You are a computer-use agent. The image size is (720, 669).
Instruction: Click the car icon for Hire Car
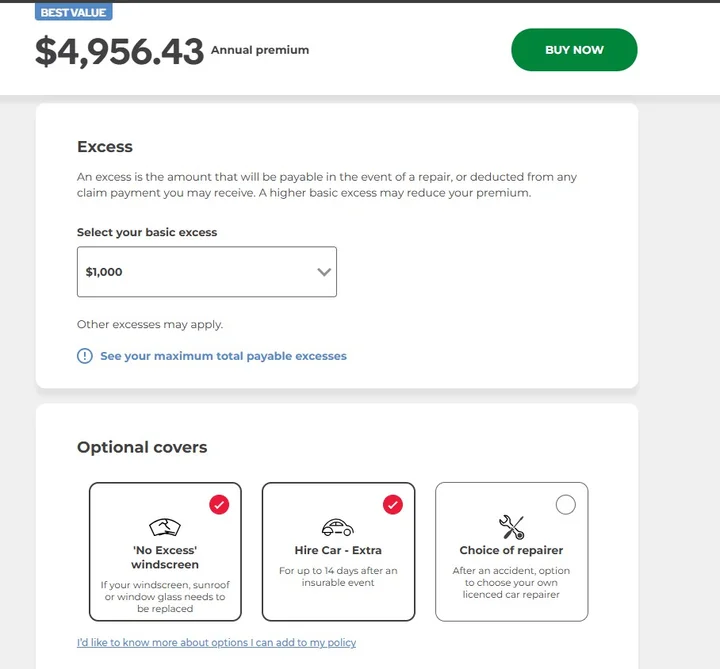tap(338, 527)
